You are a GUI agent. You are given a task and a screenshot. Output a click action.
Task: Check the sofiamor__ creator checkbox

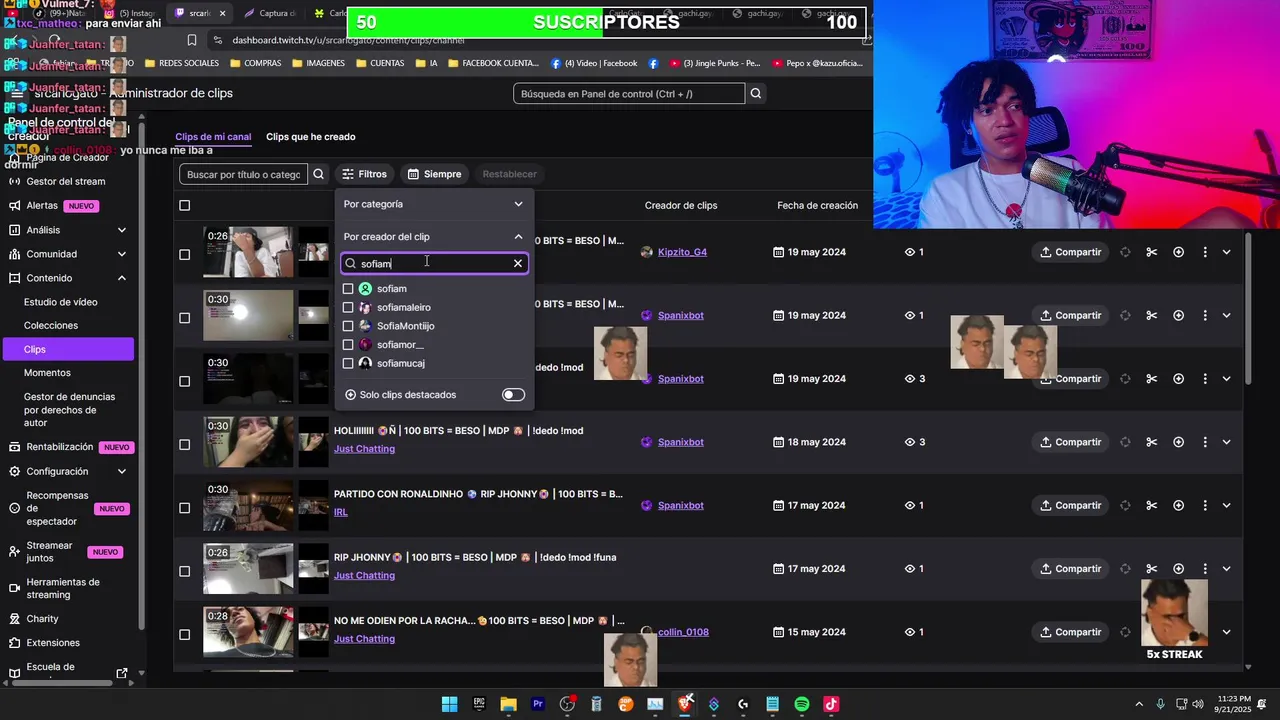point(348,345)
